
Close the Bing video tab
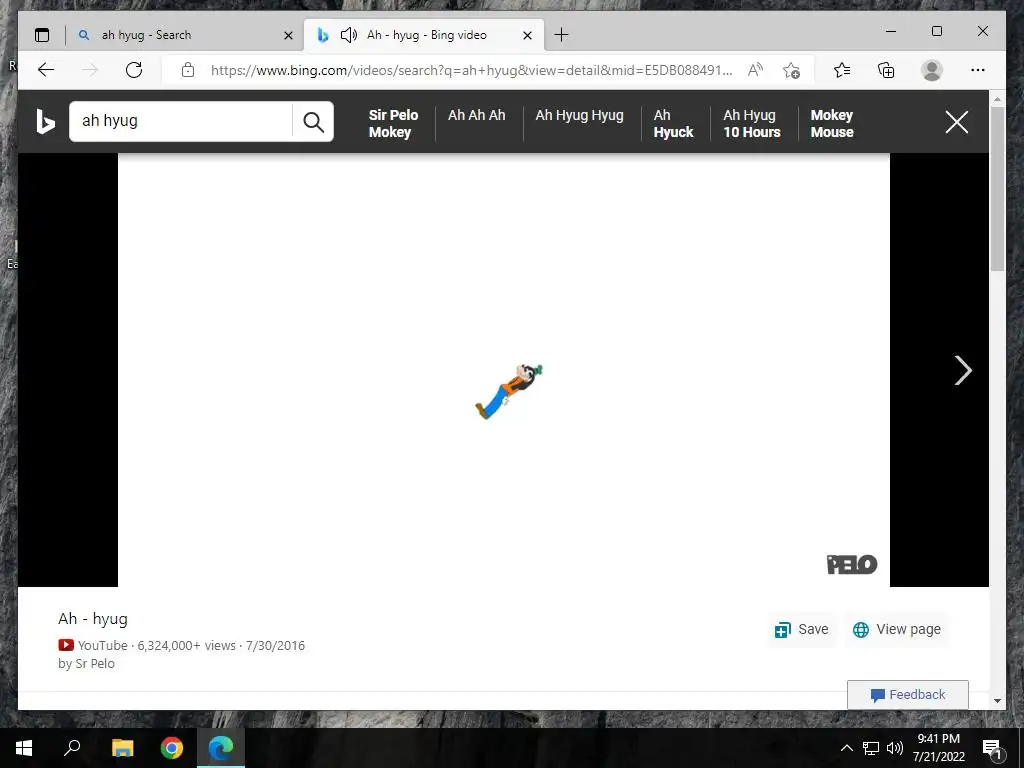528,35
